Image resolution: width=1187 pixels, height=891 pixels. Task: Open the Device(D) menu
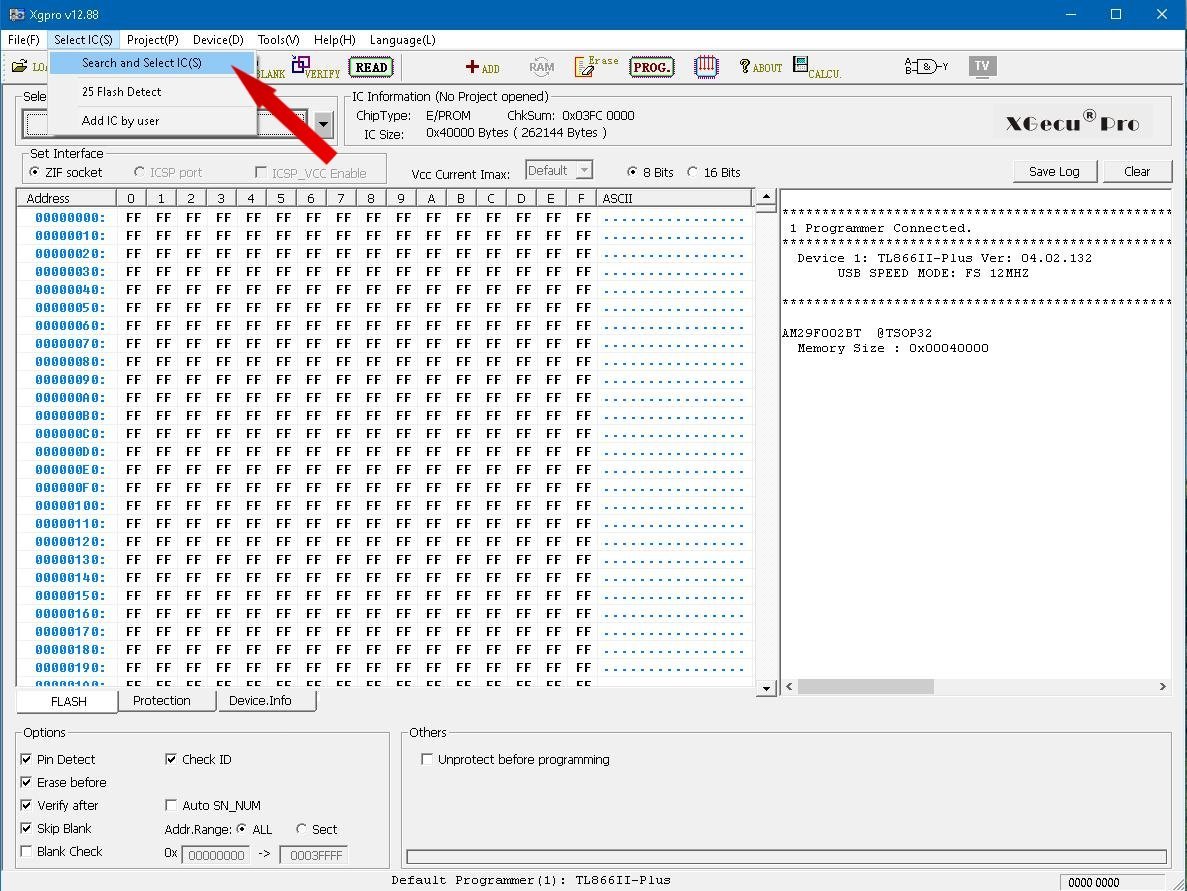[x=218, y=40]
